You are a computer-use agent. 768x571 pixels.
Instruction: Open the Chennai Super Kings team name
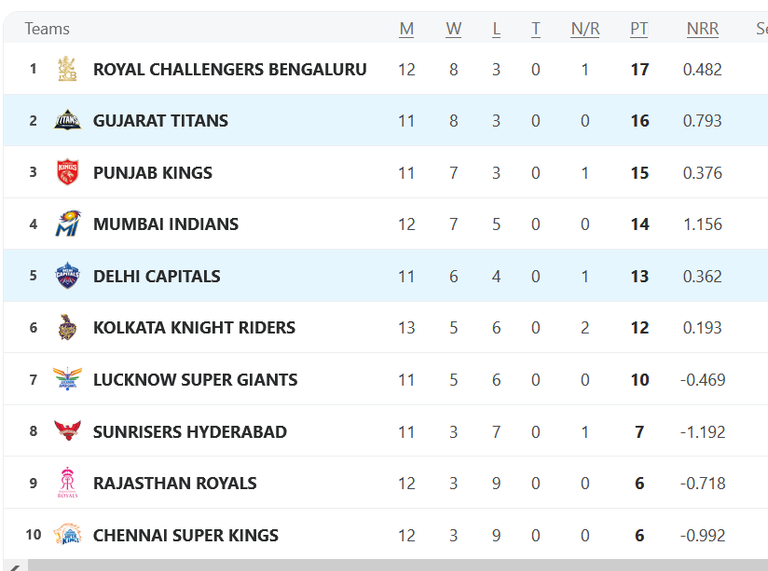click(x=186, y=535)
